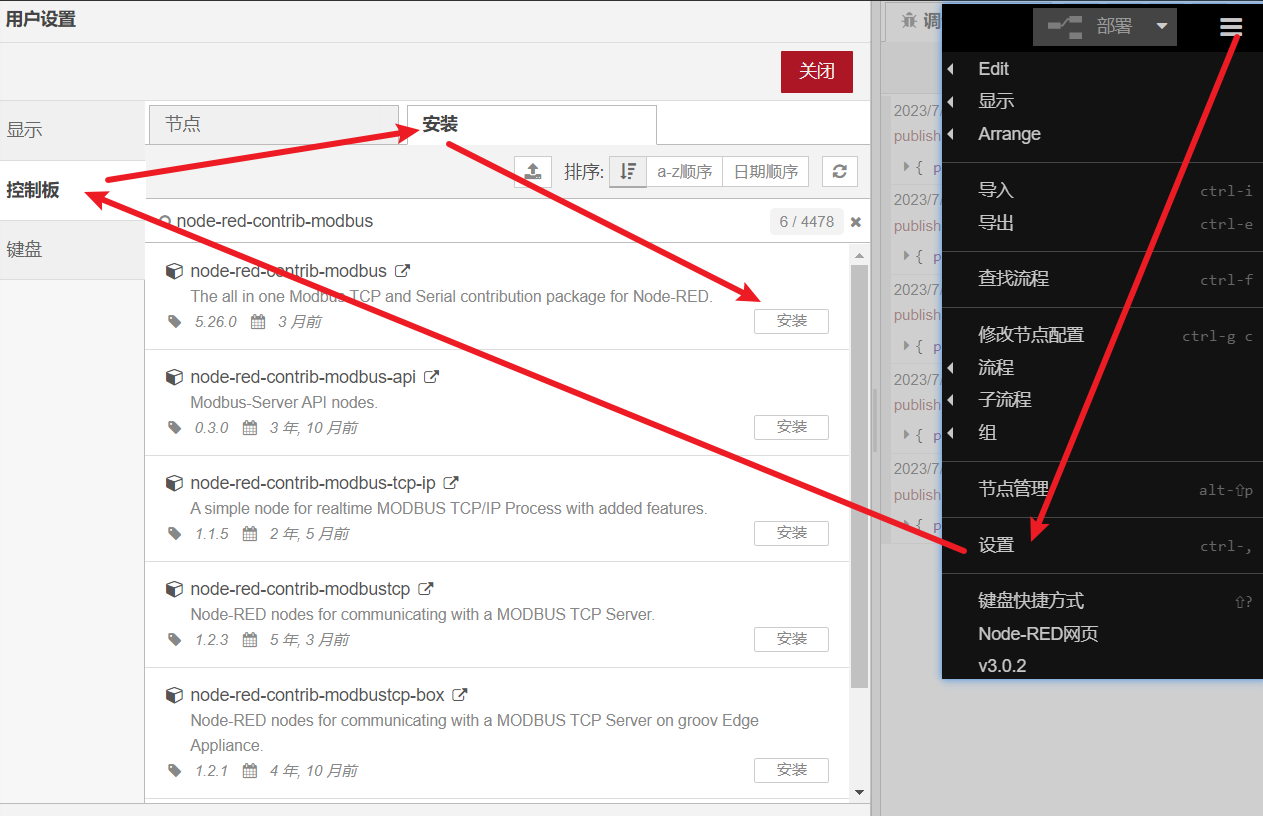Switch sorting to a-z顺序
Screen dimensions: 1263x816
click(x=685, y=171)
